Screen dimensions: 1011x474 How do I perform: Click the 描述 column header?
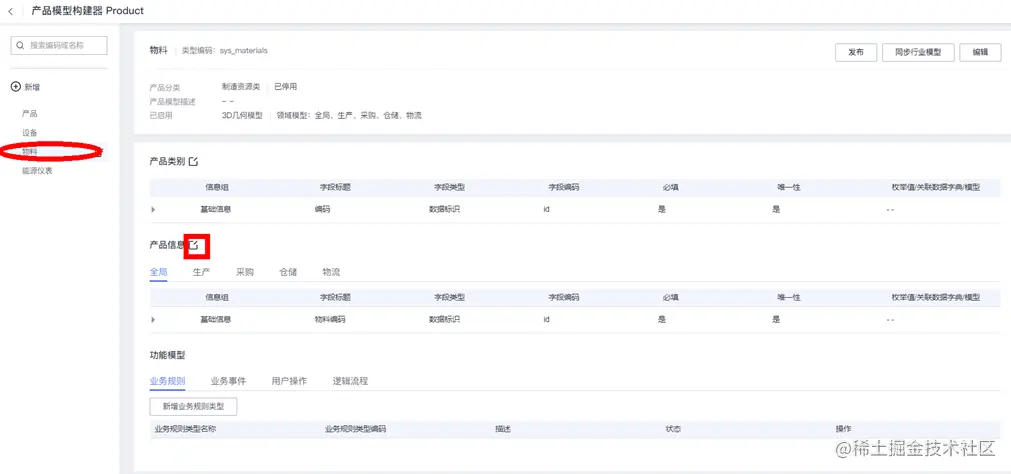point(503,429)
